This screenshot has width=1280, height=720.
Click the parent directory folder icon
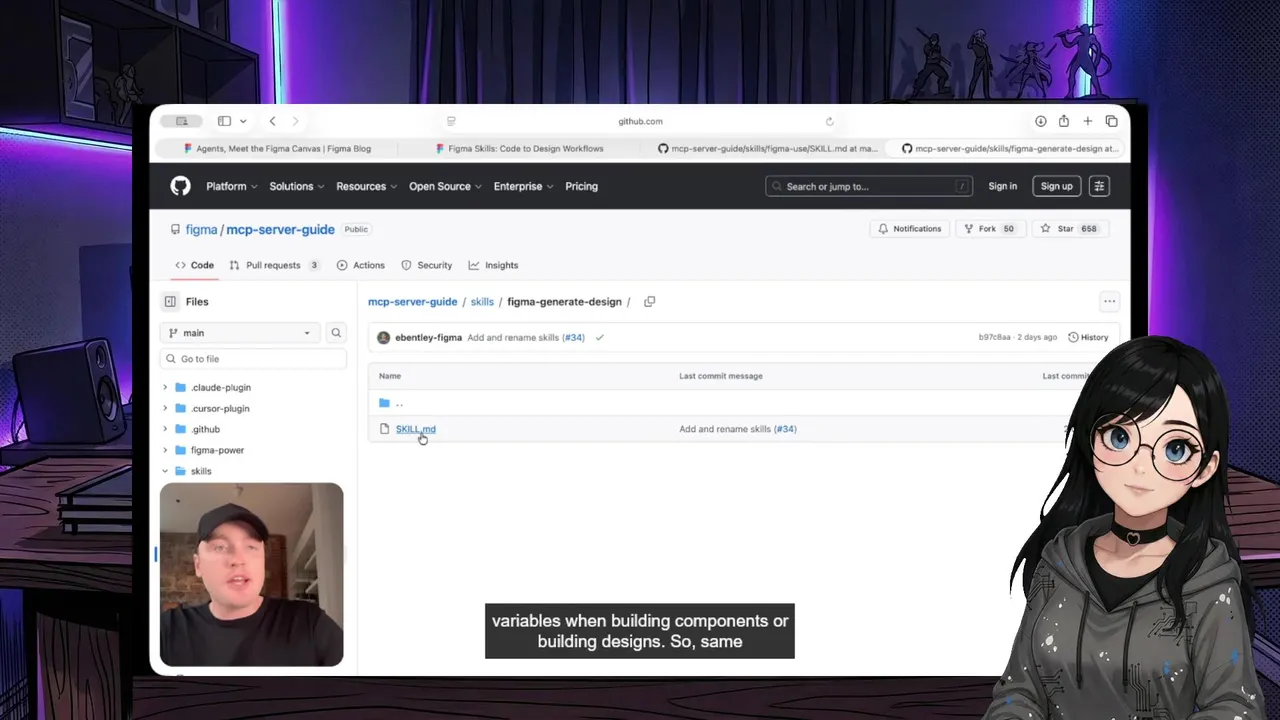pos(384,403)
